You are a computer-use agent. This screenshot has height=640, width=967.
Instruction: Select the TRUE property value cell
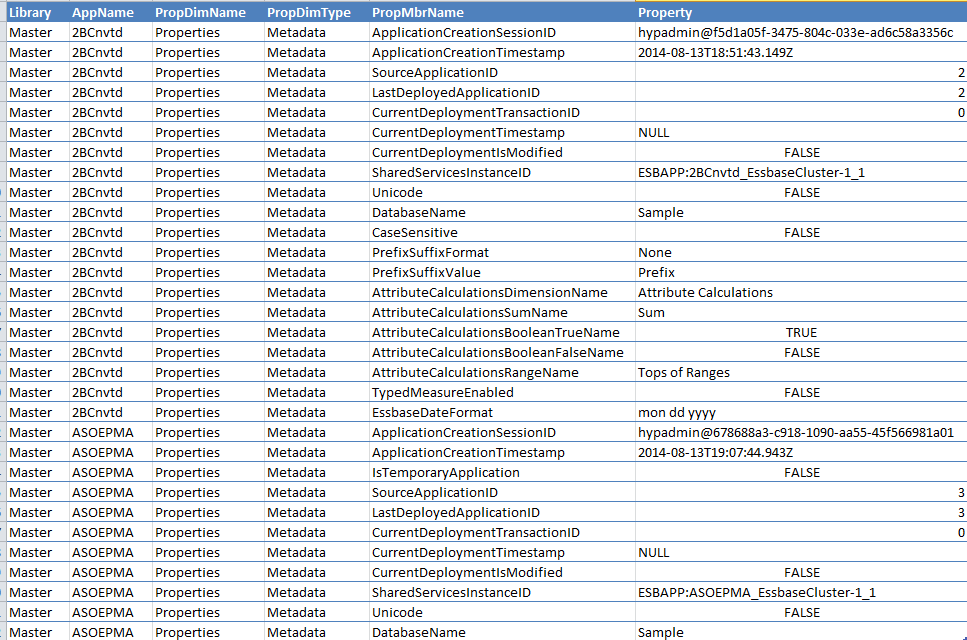(x=801, y=333)
